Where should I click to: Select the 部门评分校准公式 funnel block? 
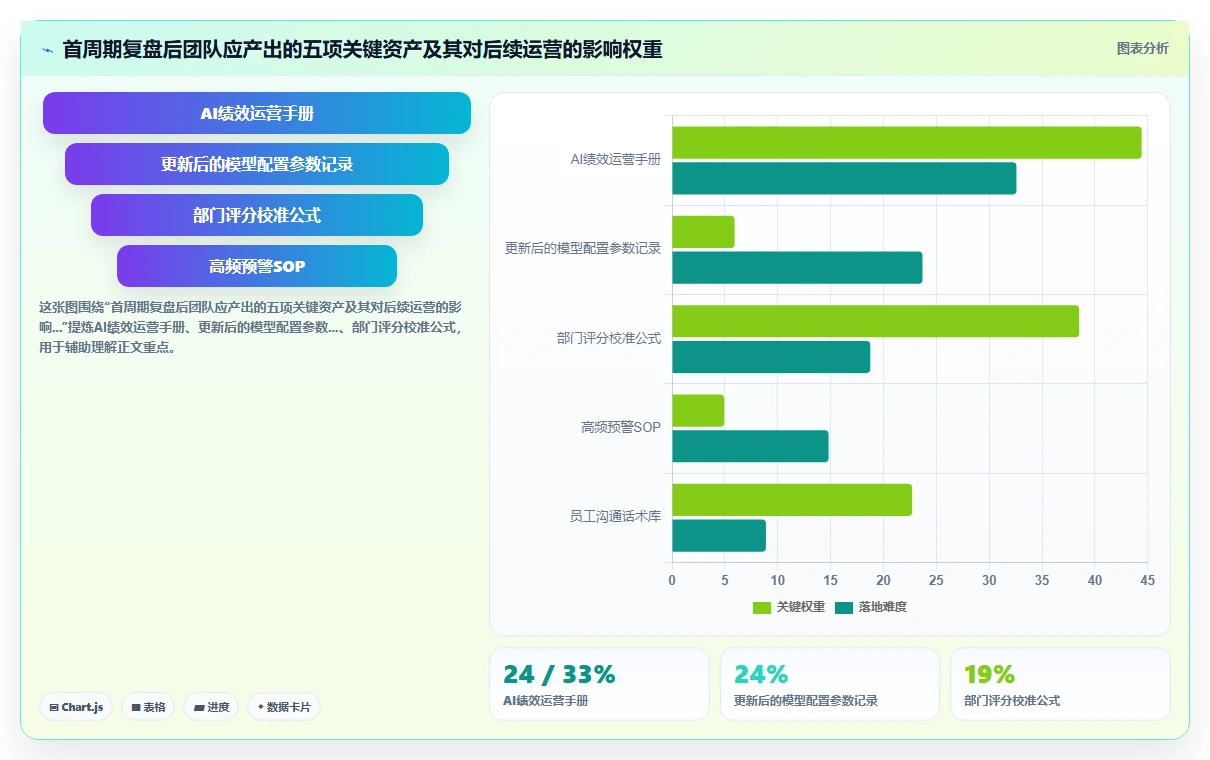tap(257, 215)
